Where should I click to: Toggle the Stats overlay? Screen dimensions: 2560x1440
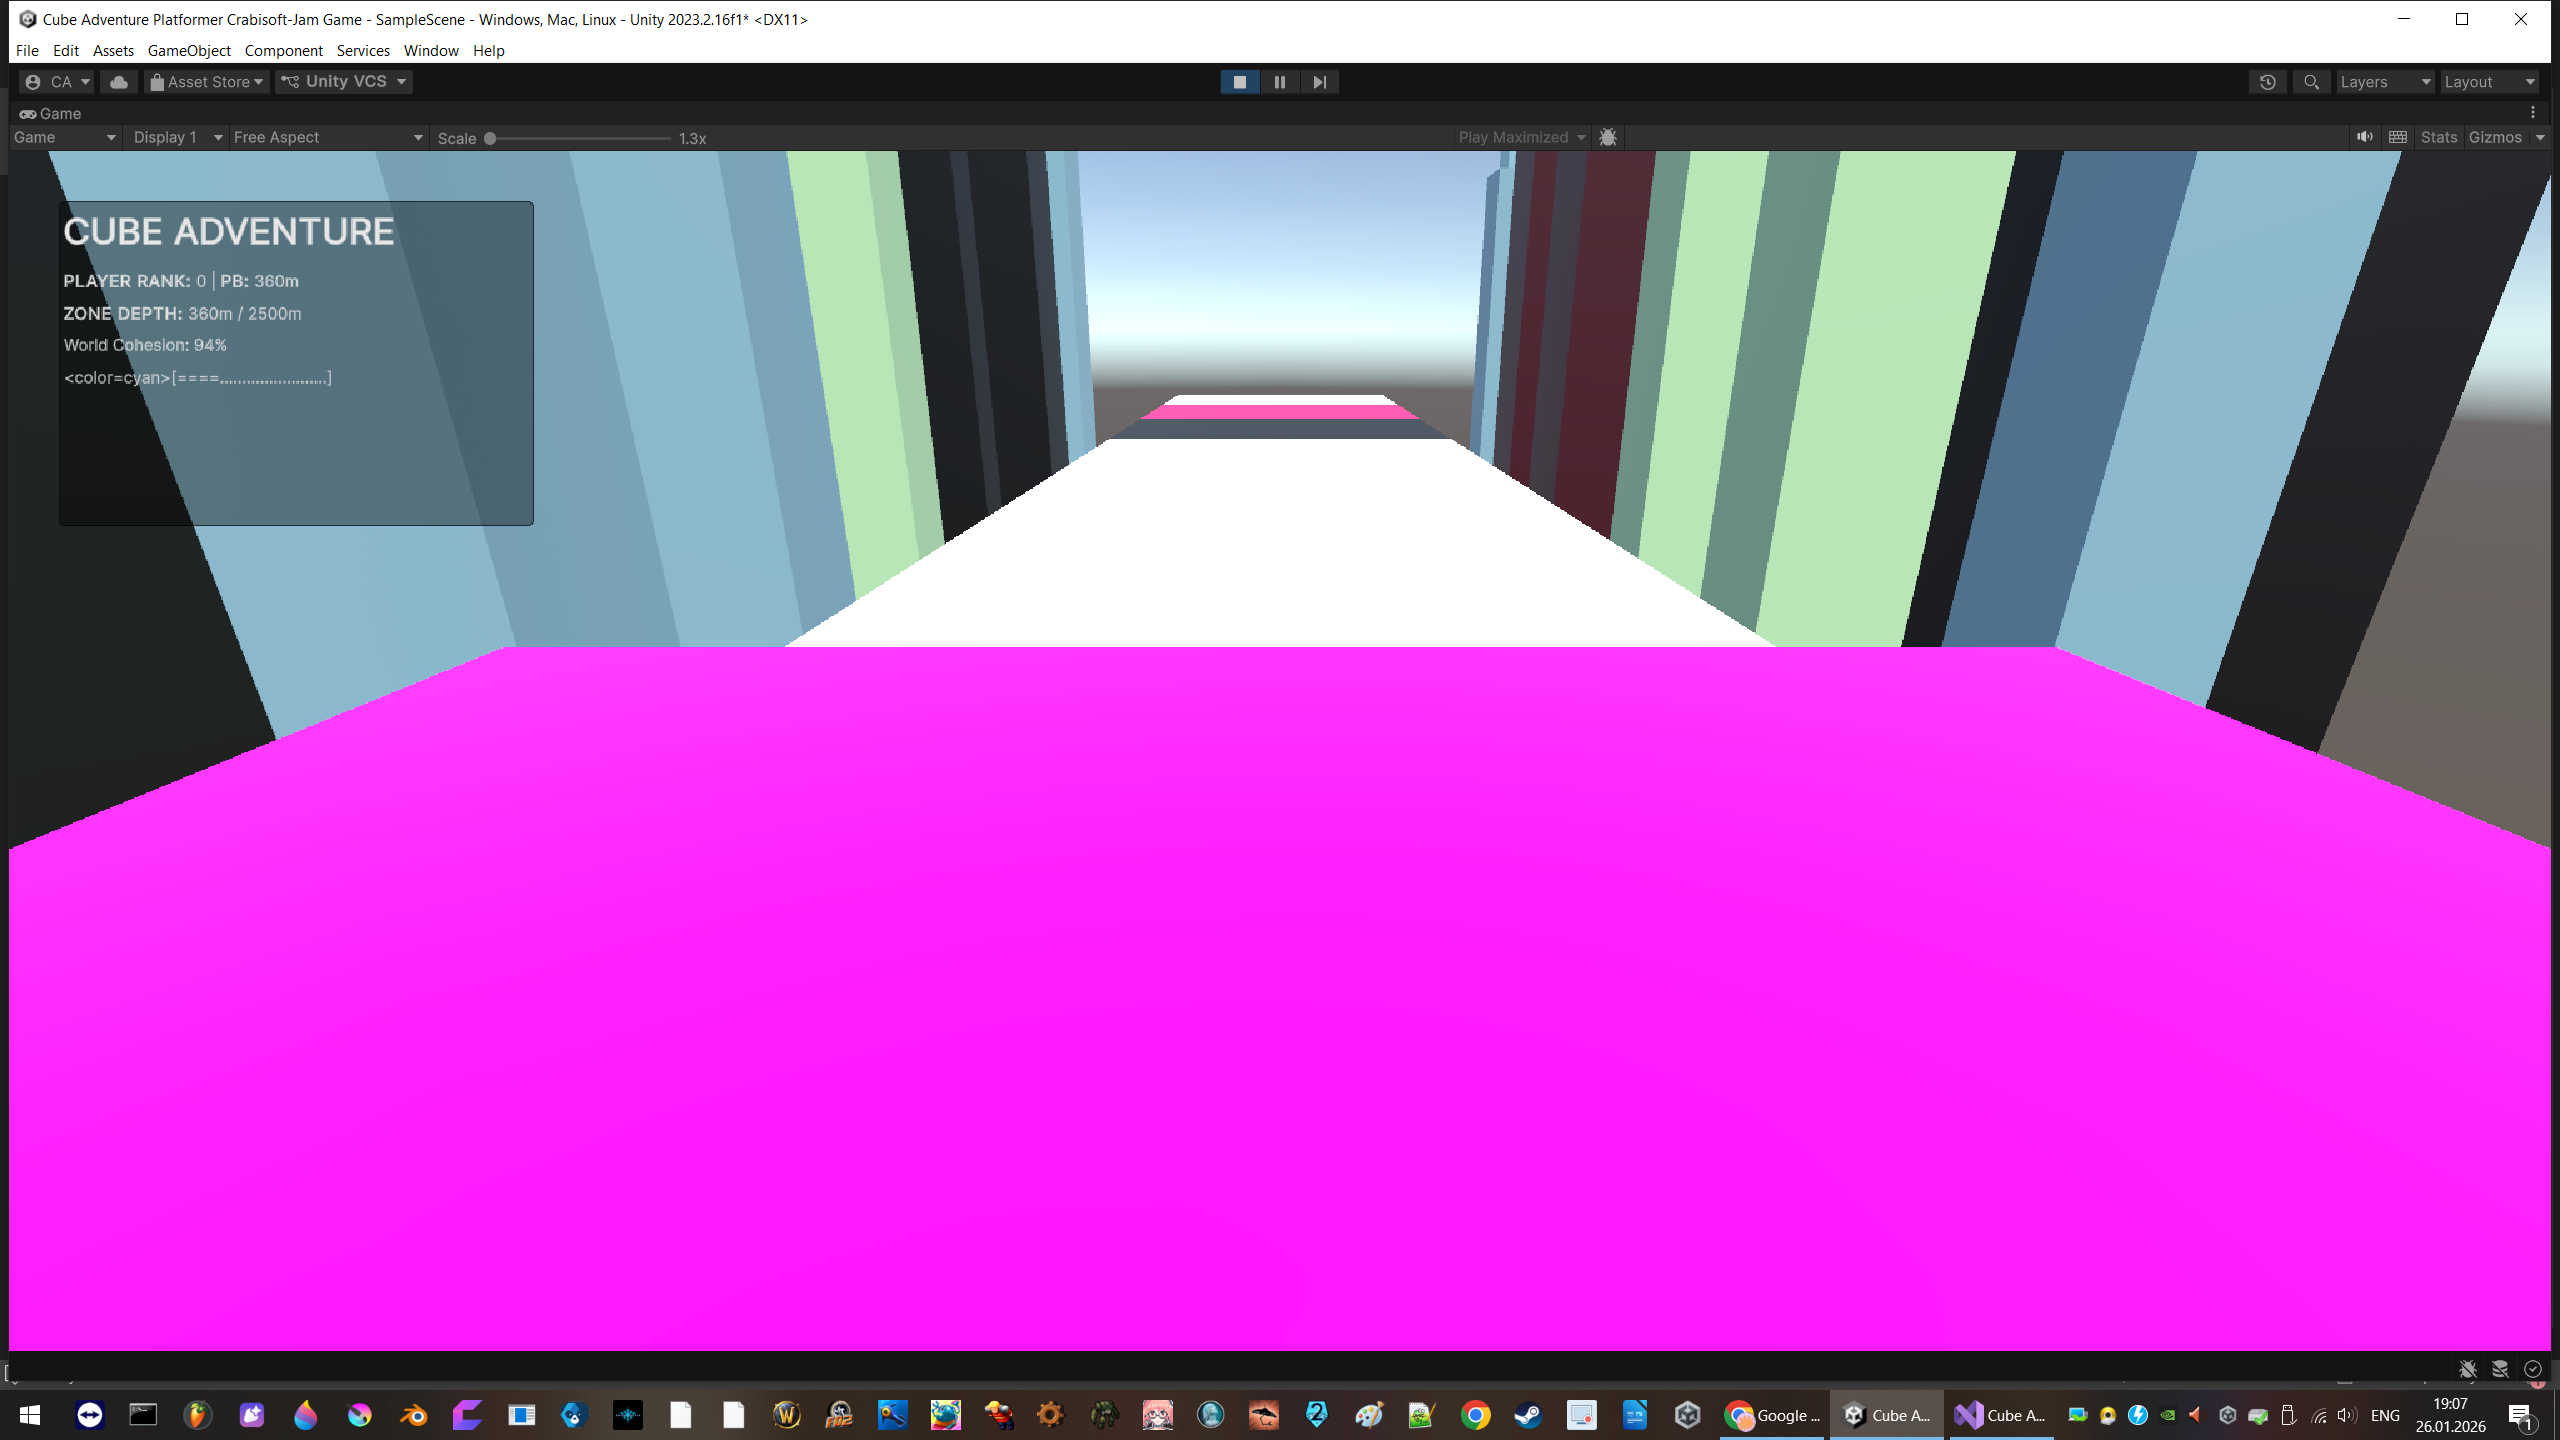2438,137
